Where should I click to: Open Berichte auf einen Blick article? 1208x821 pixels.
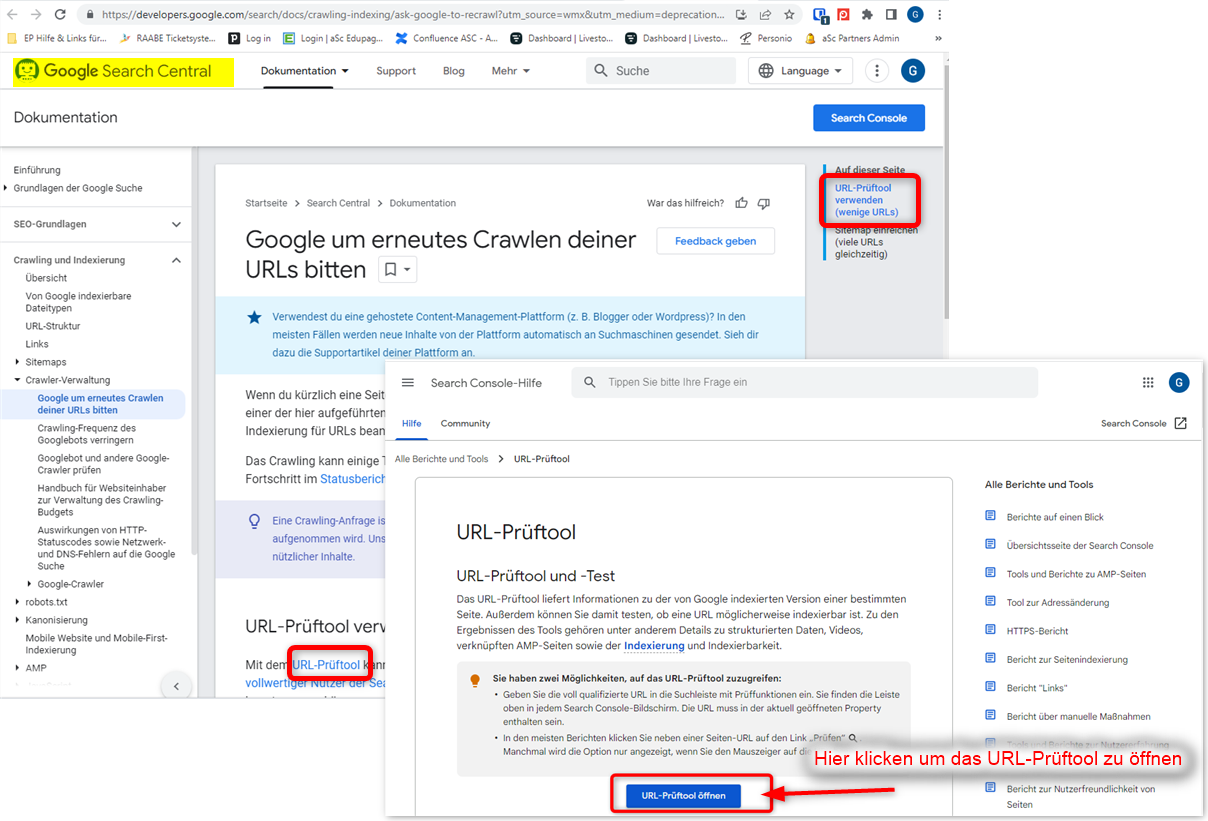click(1055, 517)
